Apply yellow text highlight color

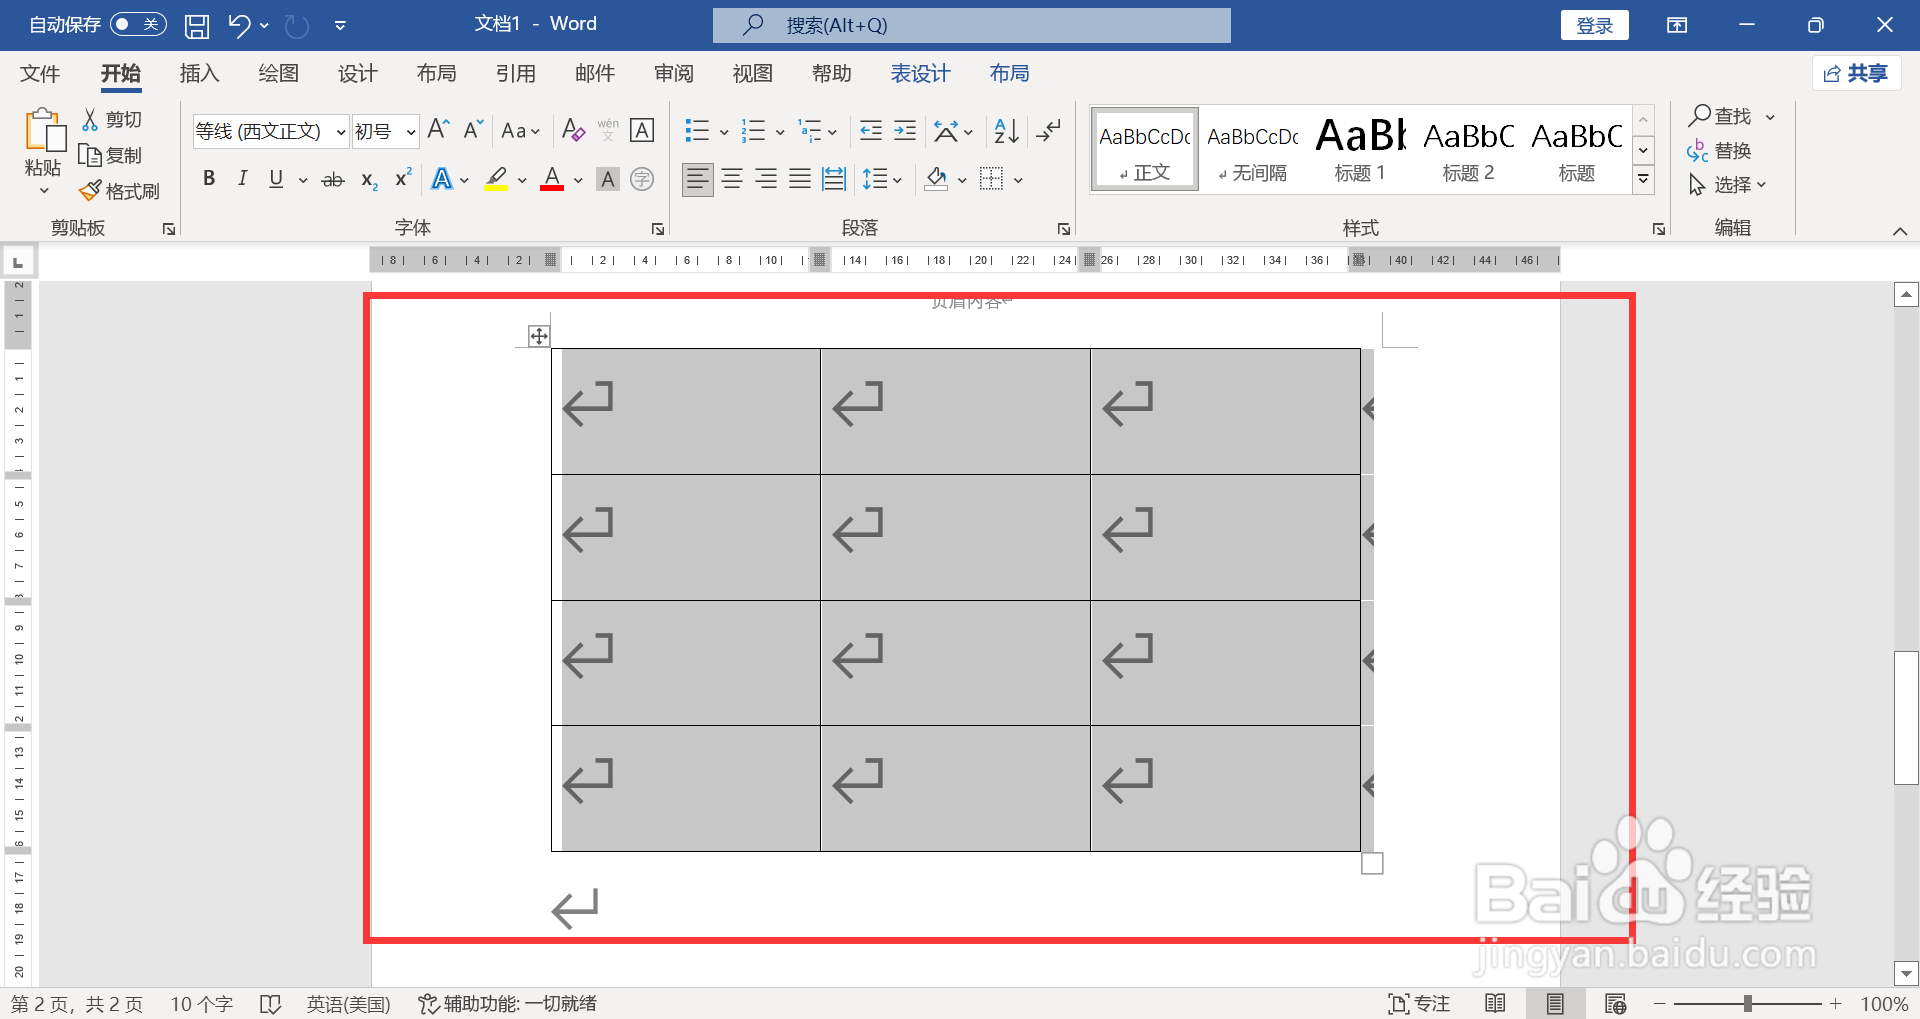pos(496,179)
